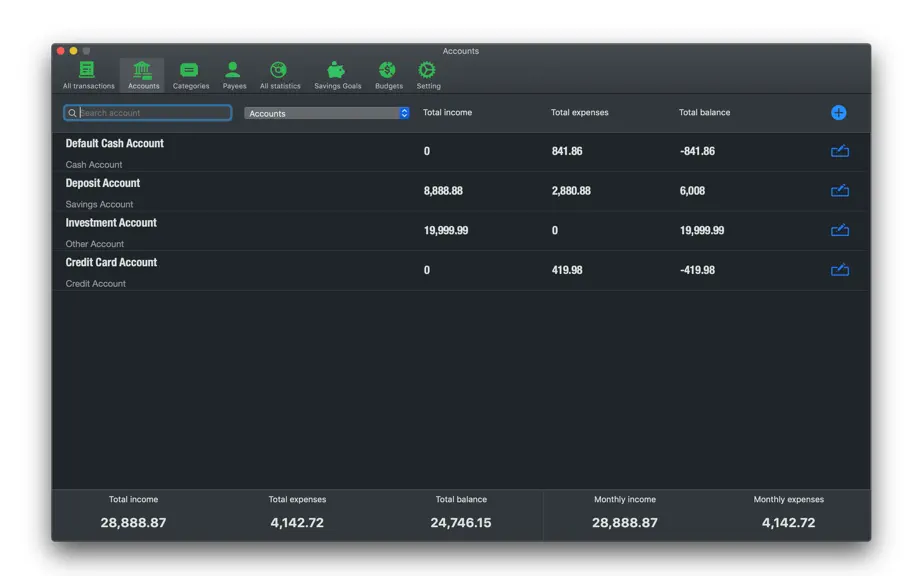The image size is (922, 576).
Task: Minimize the Accounts window
Action: tap(74, 51)
